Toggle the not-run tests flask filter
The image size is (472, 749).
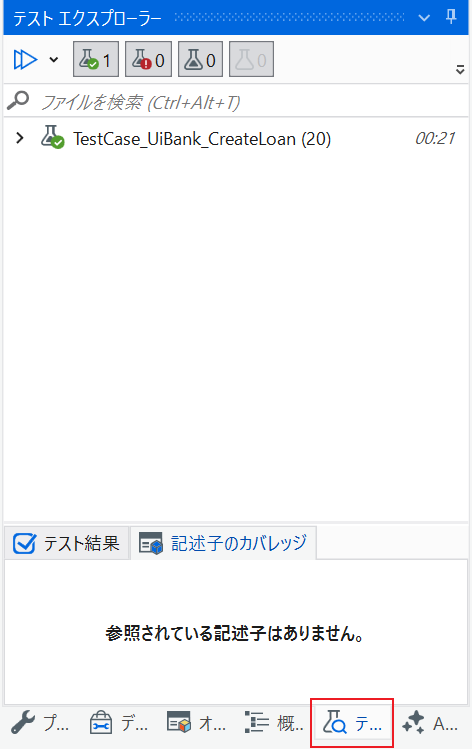[x=200, y=59]
